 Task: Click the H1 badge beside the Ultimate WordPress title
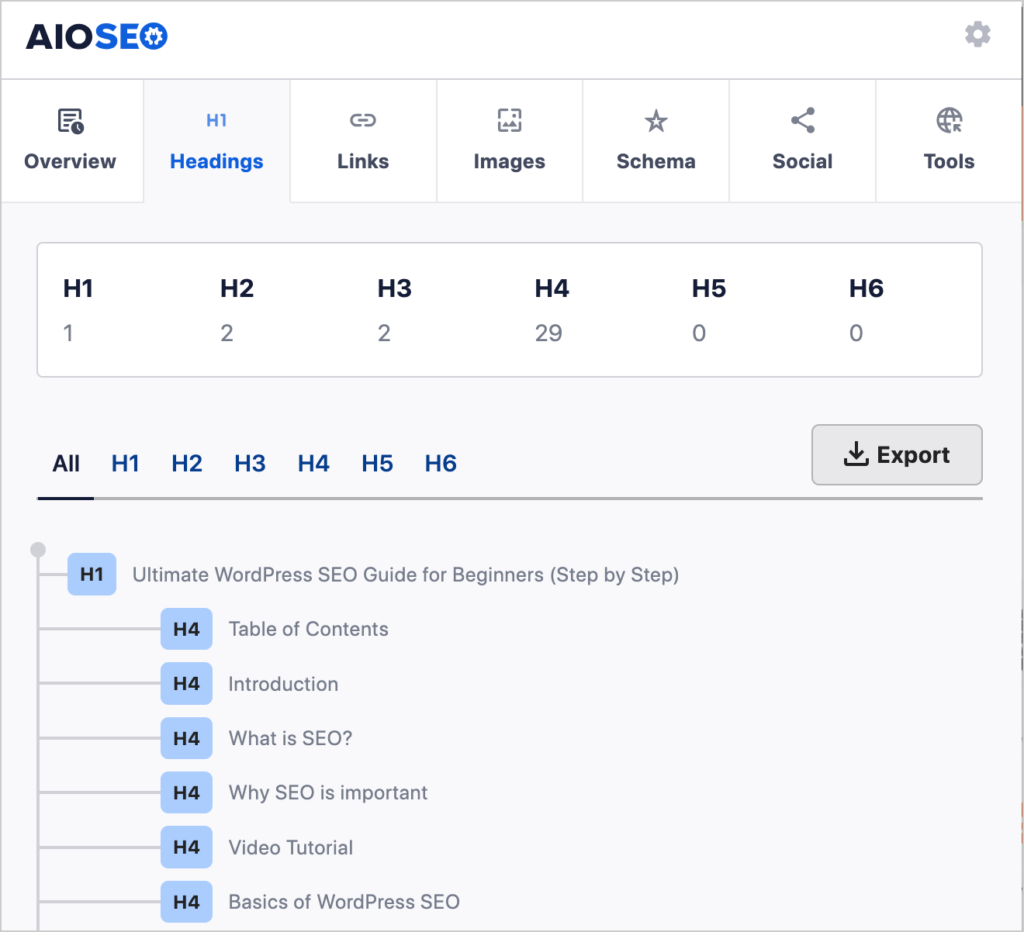[92, 574]
